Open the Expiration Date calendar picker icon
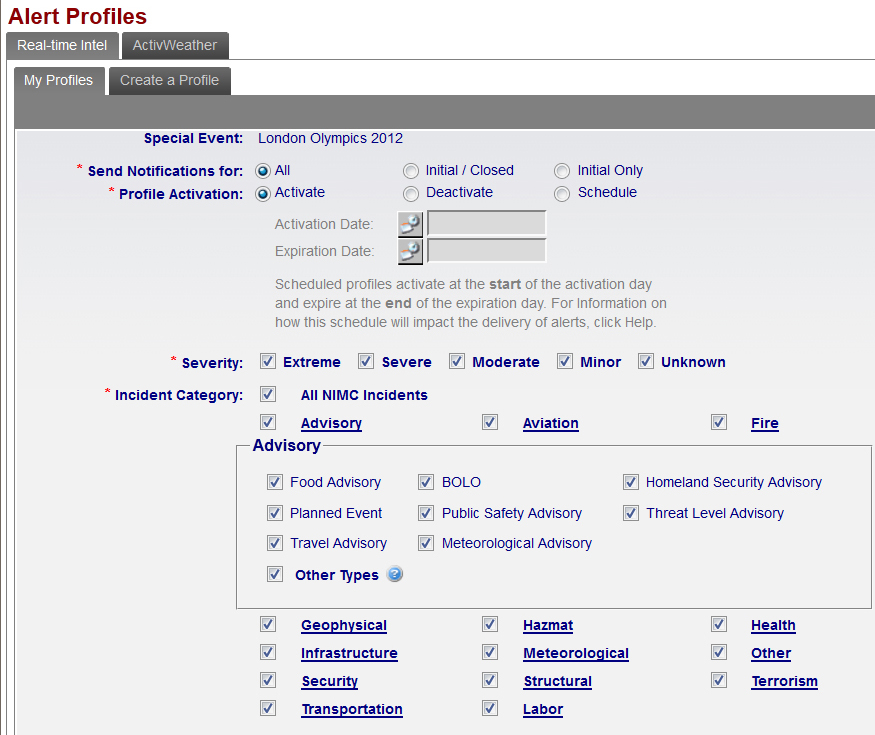 (410, 251)
